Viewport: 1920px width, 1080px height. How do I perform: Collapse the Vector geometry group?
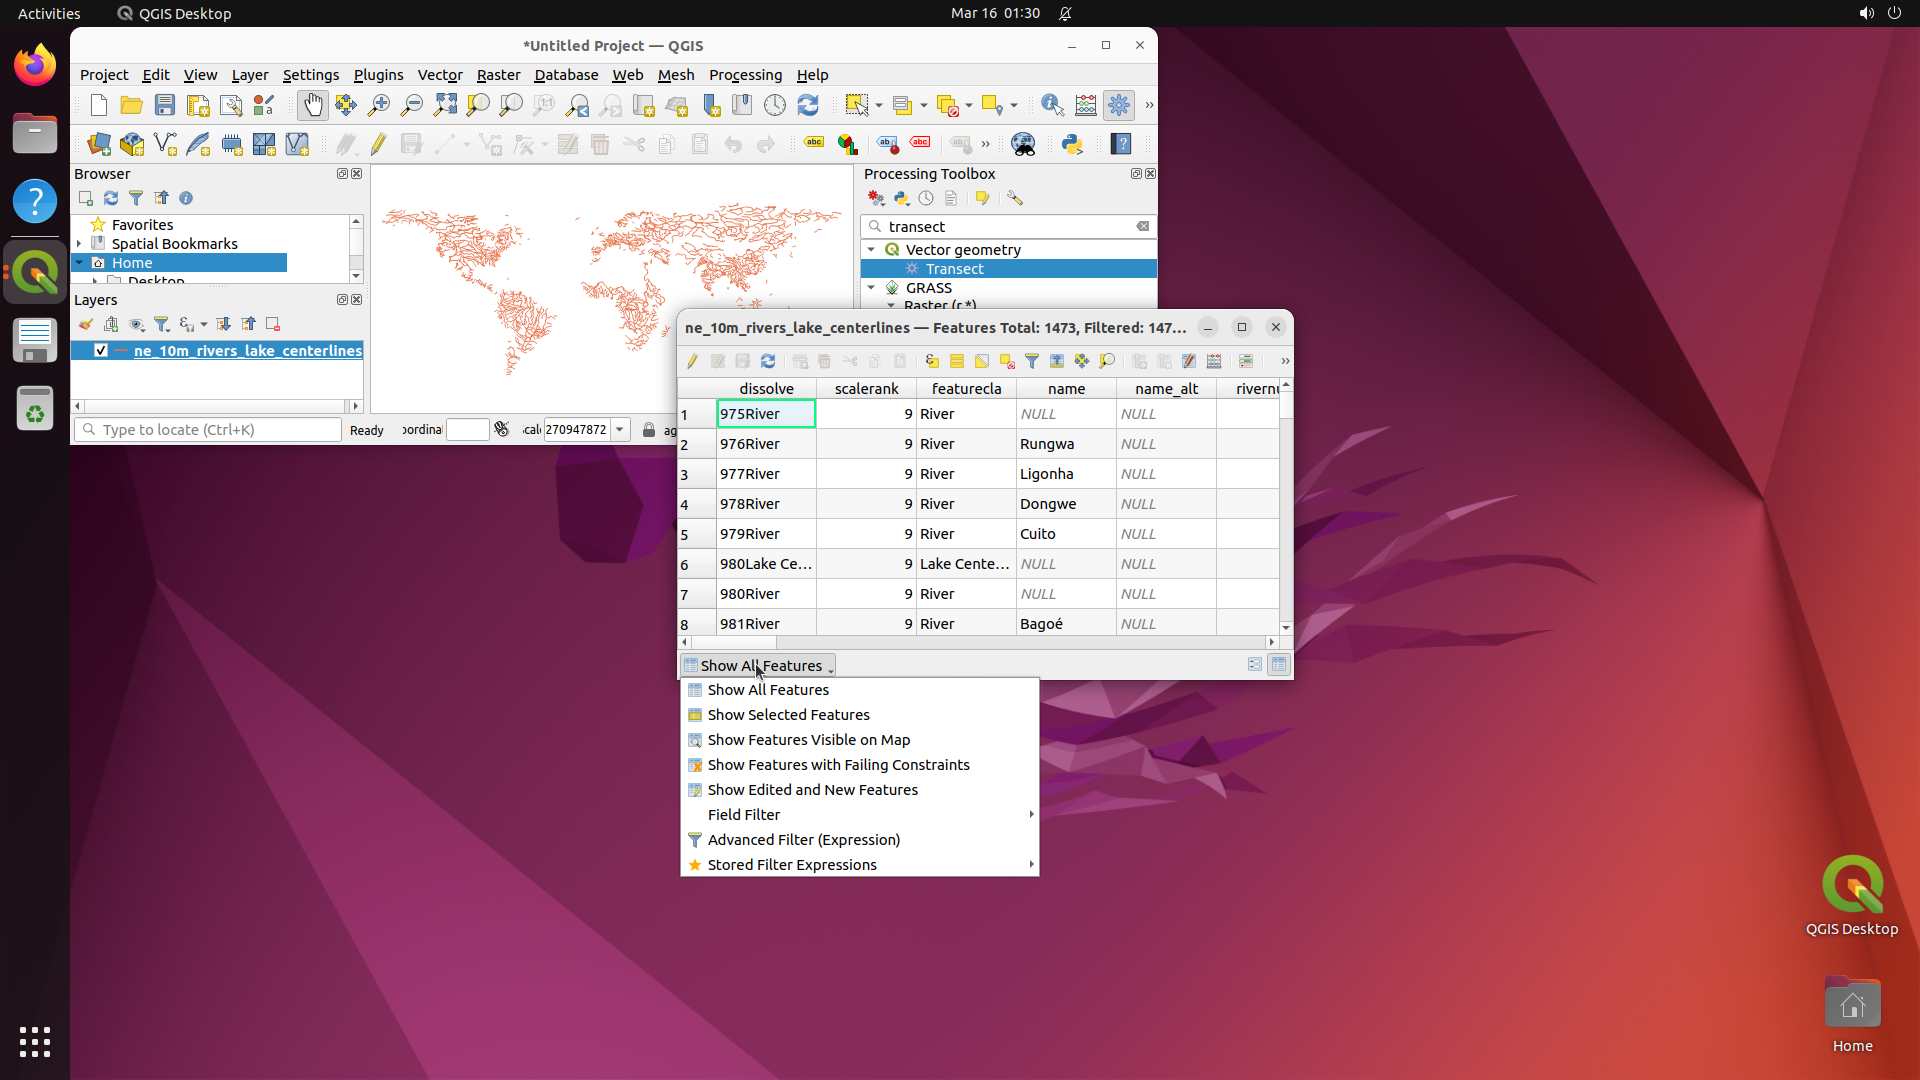873,250
